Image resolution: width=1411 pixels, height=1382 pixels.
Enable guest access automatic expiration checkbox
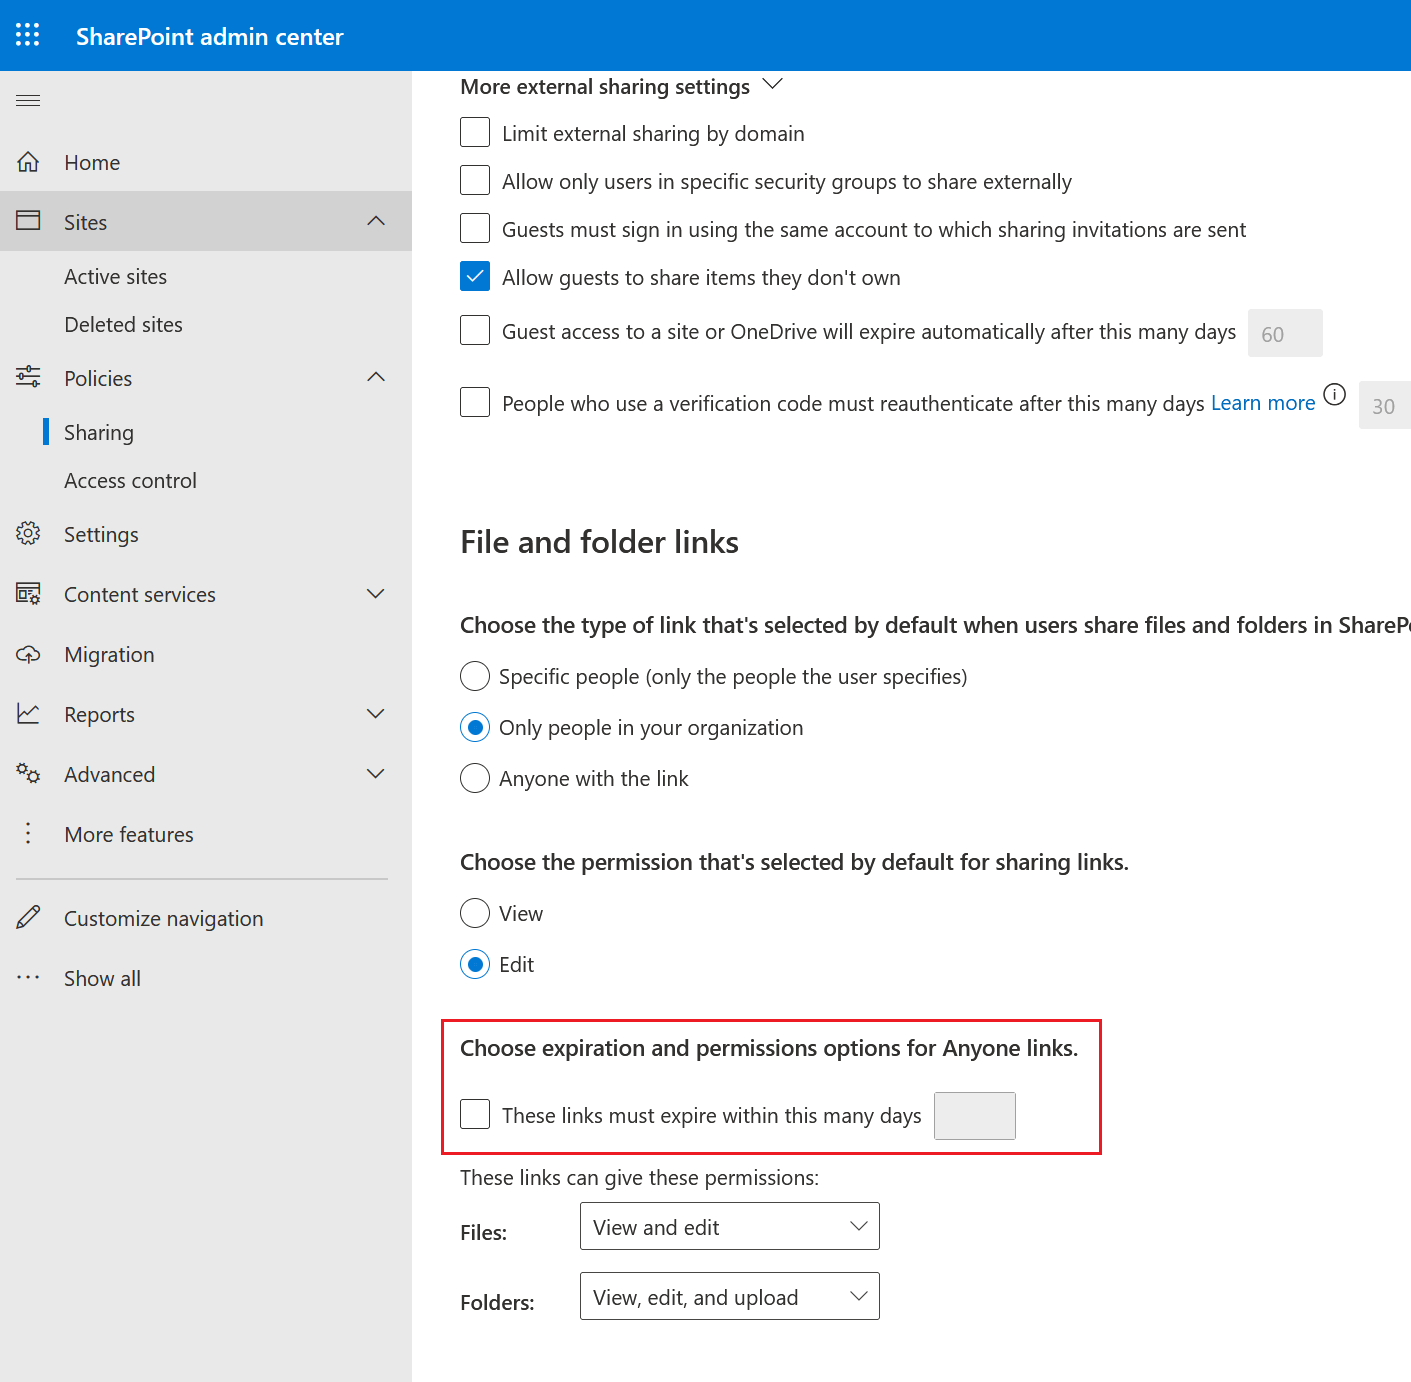tap(475, 330)
